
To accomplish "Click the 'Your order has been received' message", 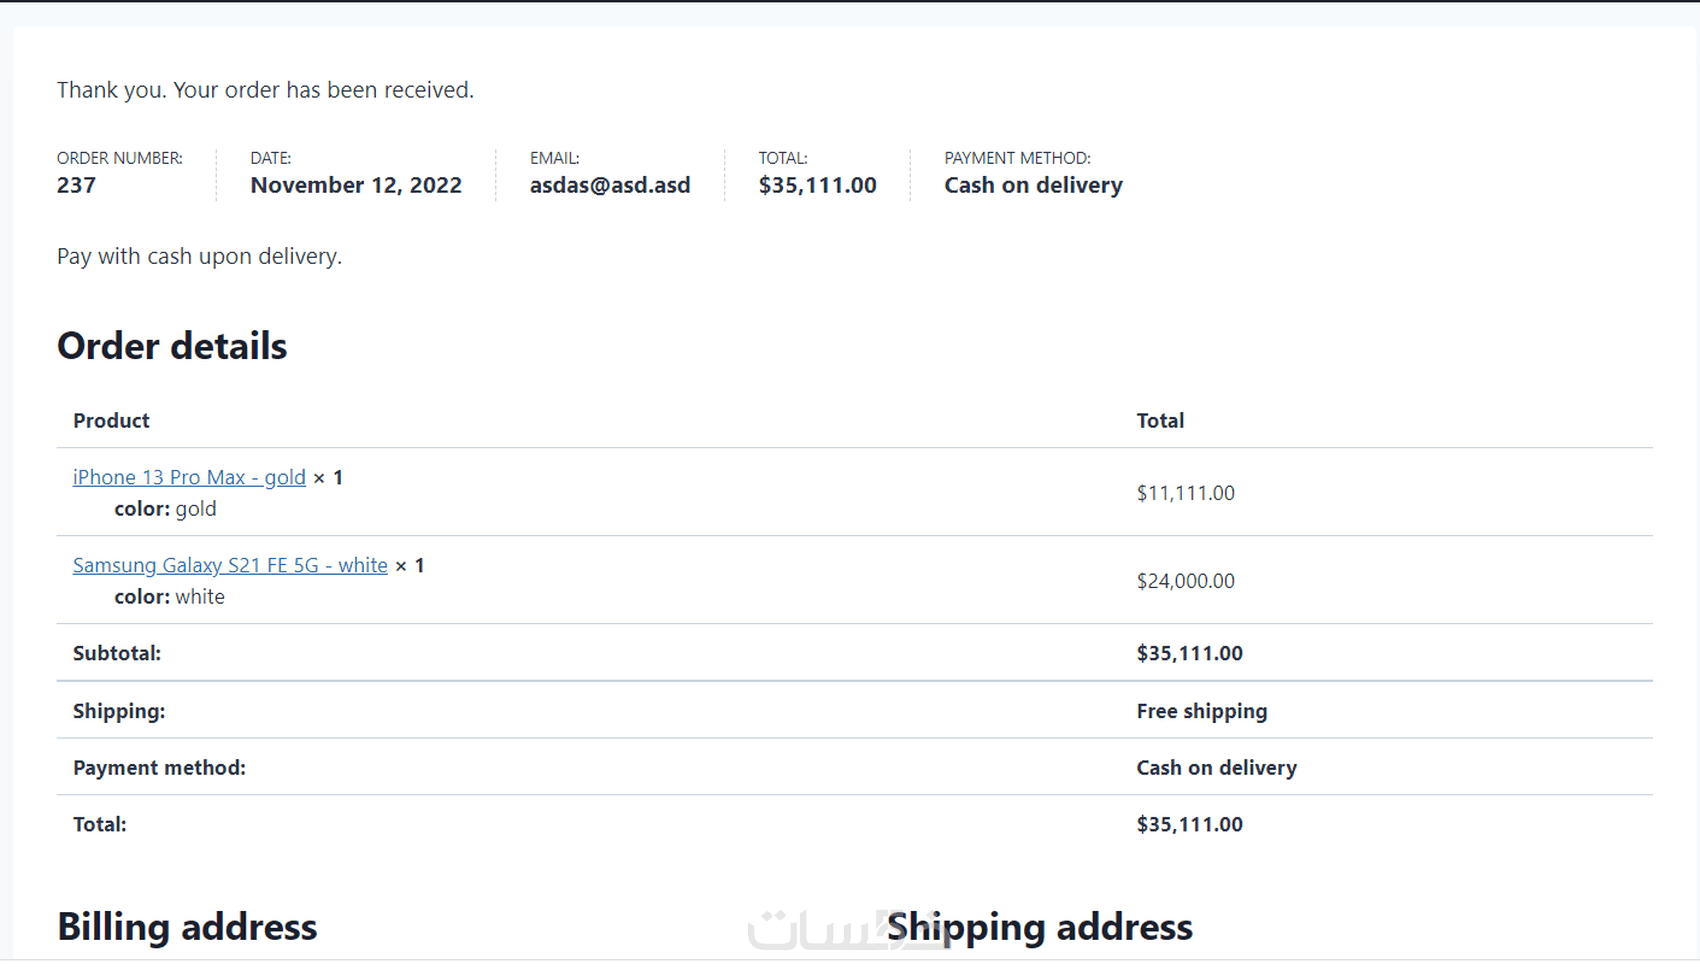I will click(265, 90).
